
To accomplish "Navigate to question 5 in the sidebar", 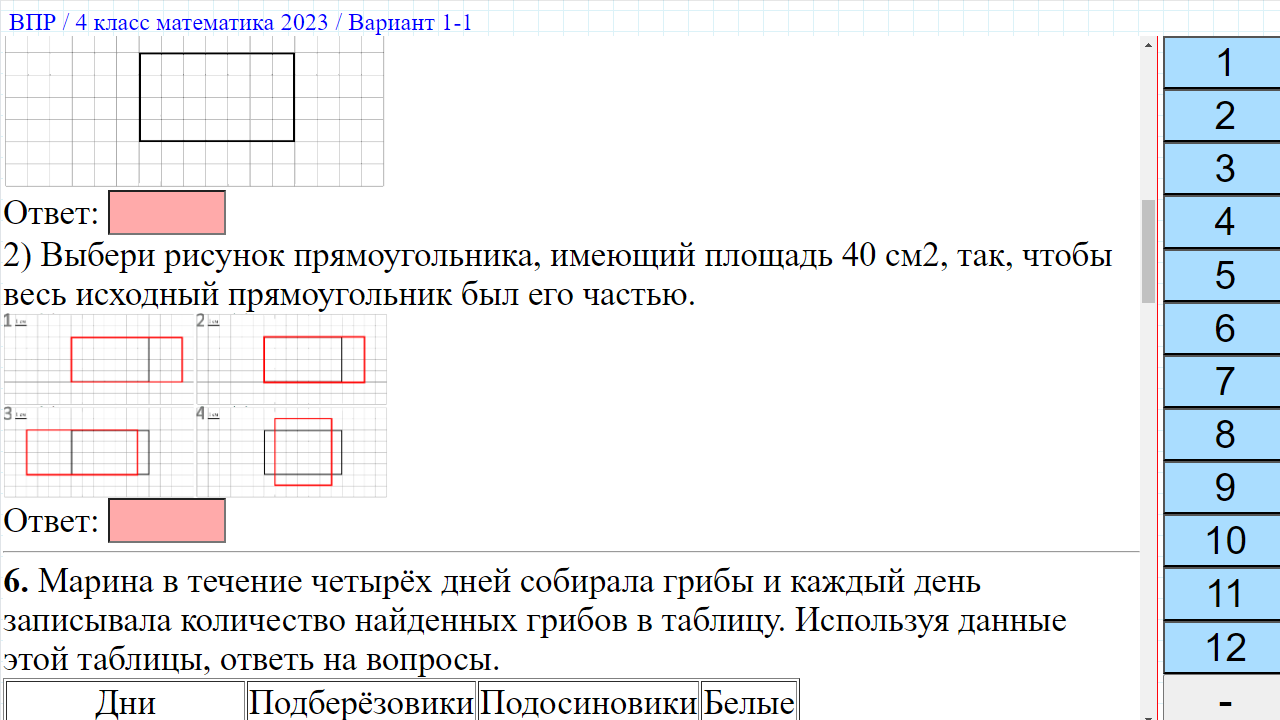I will pyautogui.click(x=1220, y=276).
